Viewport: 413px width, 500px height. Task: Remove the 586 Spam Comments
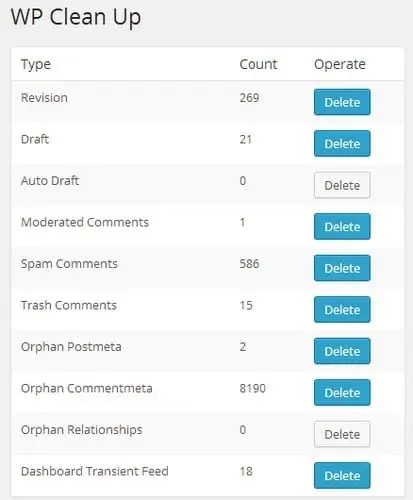click(x=342, y=268)
